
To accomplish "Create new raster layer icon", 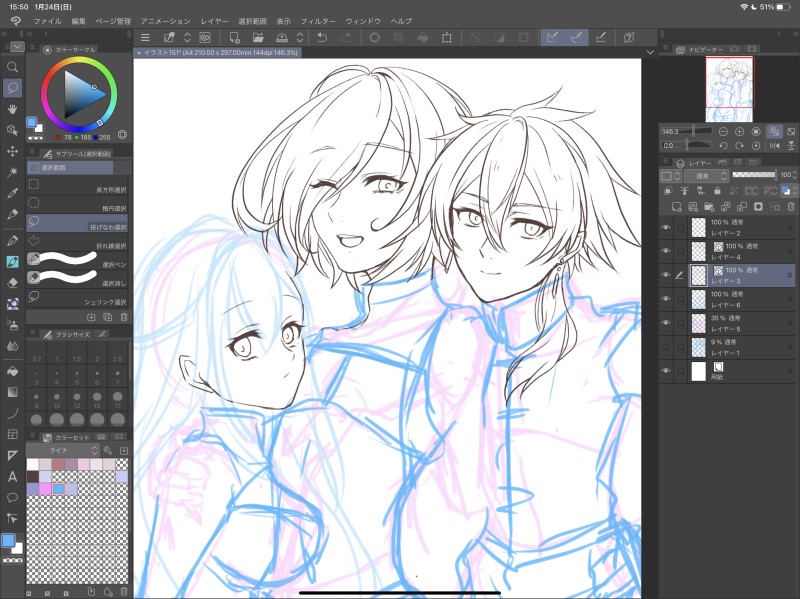I will [677, 207].
